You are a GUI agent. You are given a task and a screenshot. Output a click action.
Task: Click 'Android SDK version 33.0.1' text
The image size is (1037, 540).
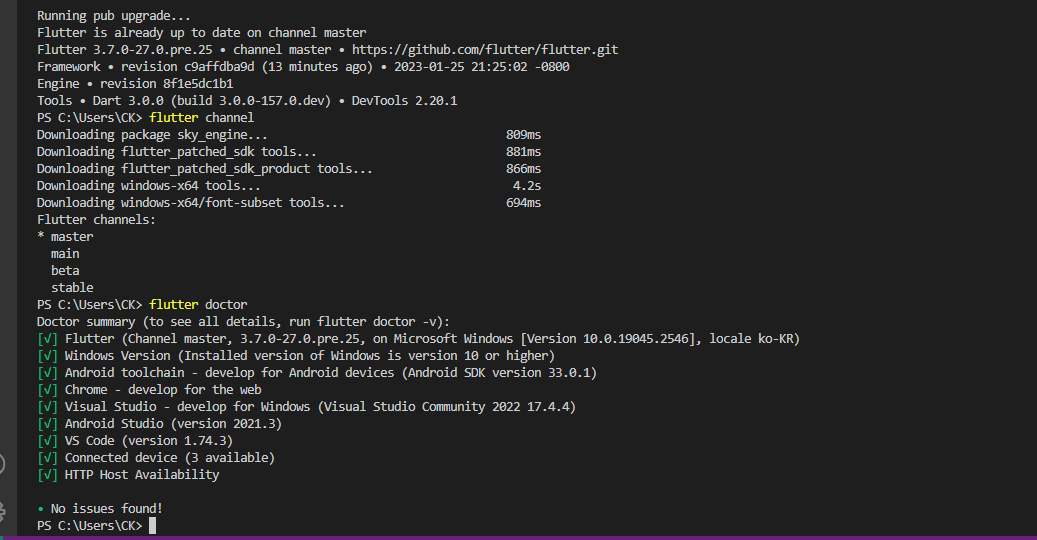pos(499,373)
